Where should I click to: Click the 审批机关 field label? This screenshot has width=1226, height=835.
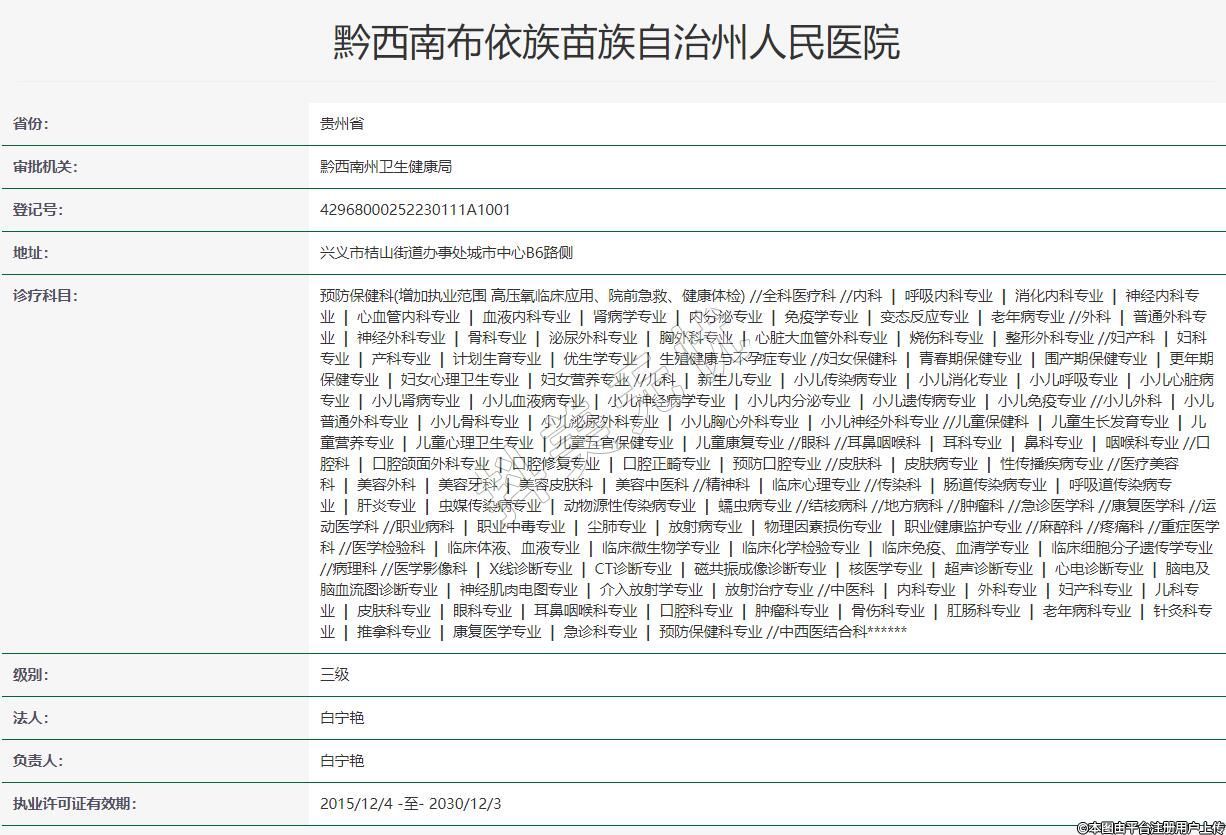click(44, 167)
